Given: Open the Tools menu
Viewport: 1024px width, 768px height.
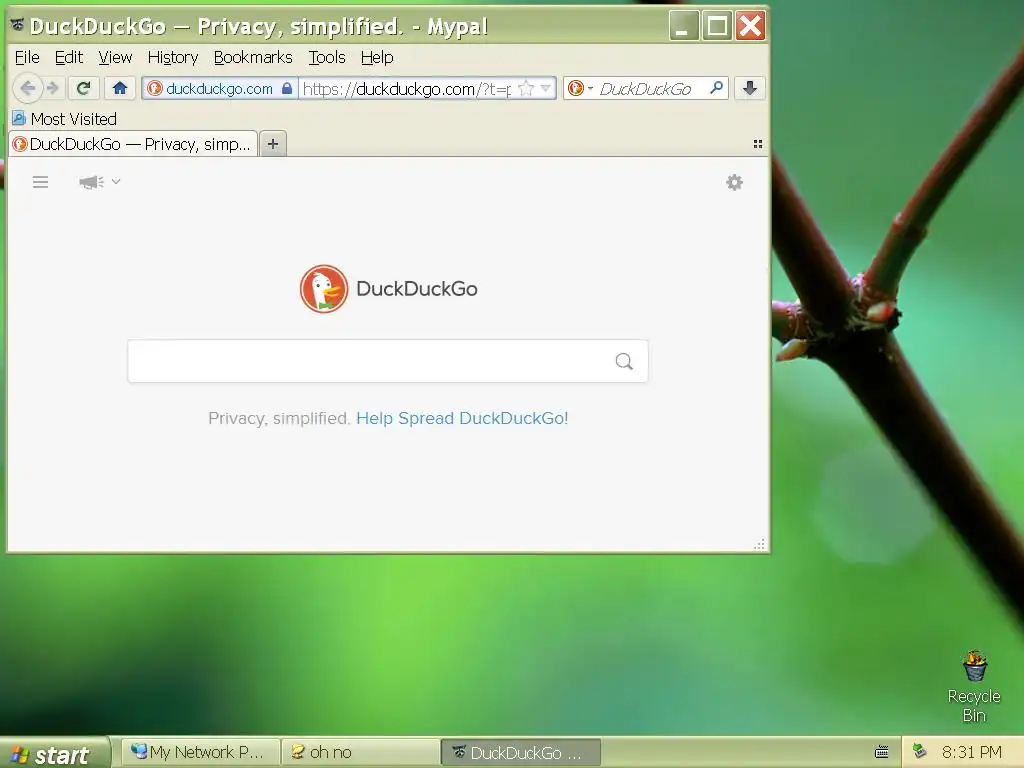Looking at the screenshot, I should (327, 57).
